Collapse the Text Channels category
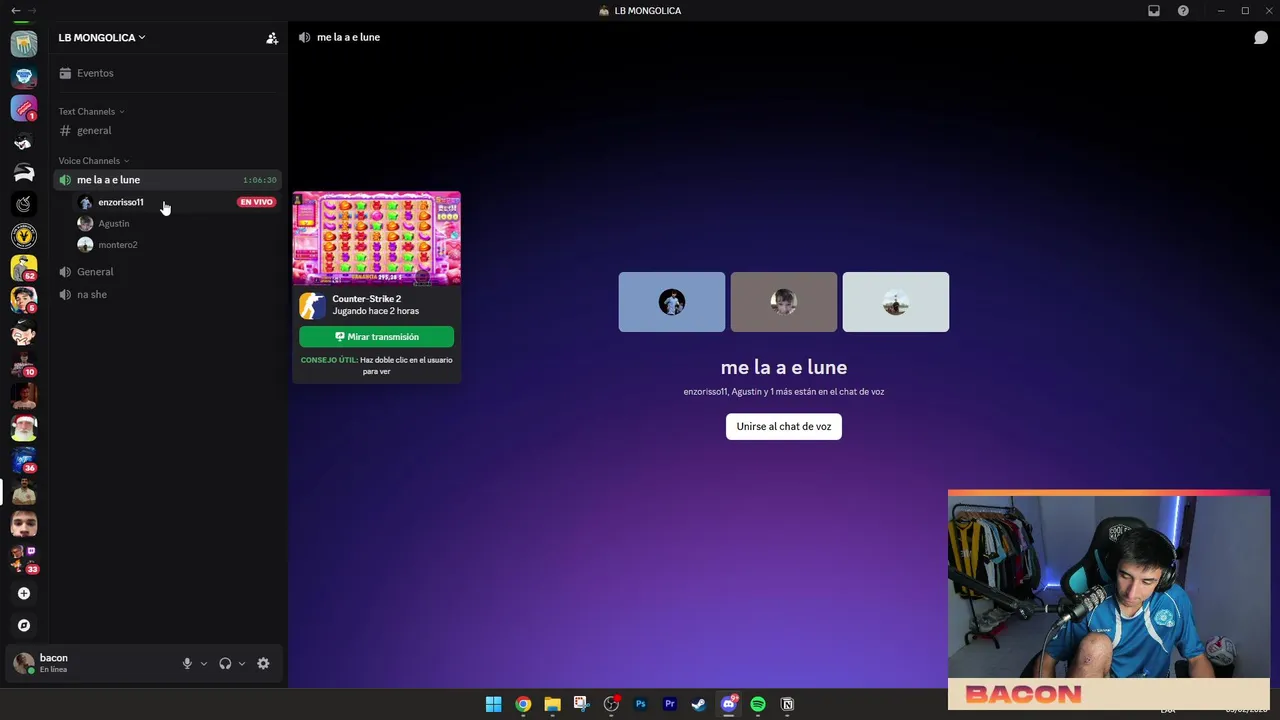Image resolution: width=1280 pixels, height=720 pixels. (x=91, y=112)
